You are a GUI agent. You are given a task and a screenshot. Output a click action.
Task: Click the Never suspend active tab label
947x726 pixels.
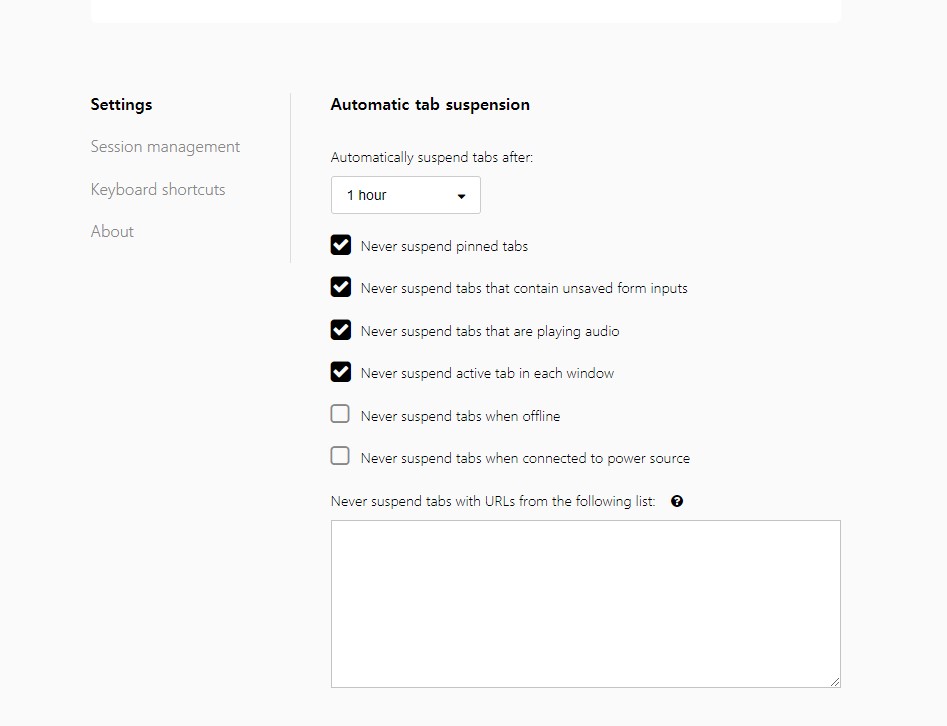pos(487,373)
